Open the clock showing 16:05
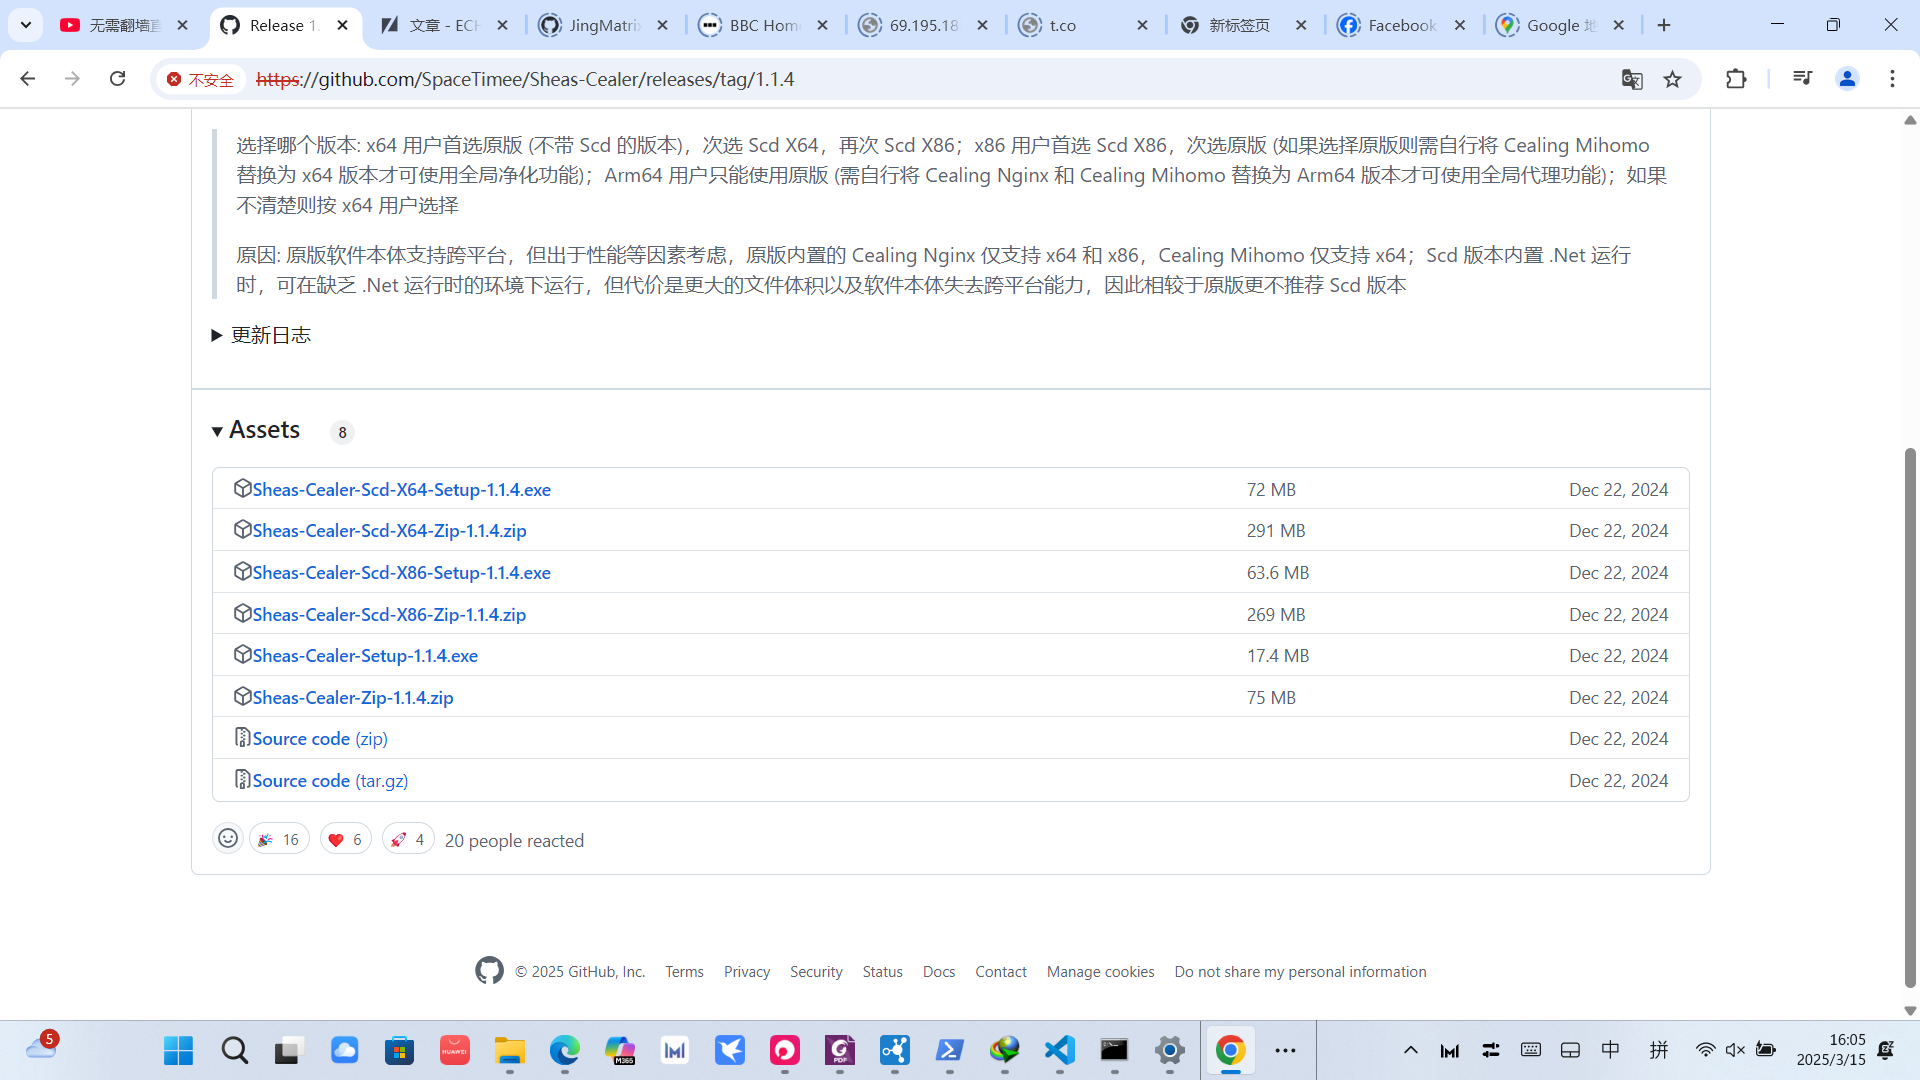Image resolution: width=1920 pixels, height=1080 pixels. (1830, 1050)
